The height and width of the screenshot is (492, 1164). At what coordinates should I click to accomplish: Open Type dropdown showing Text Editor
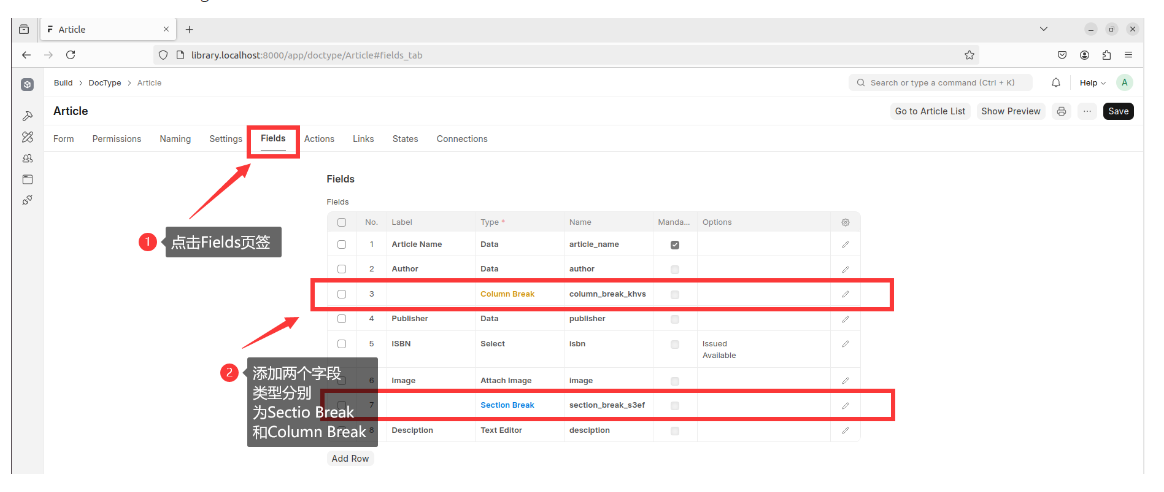(x=520, y=430)
